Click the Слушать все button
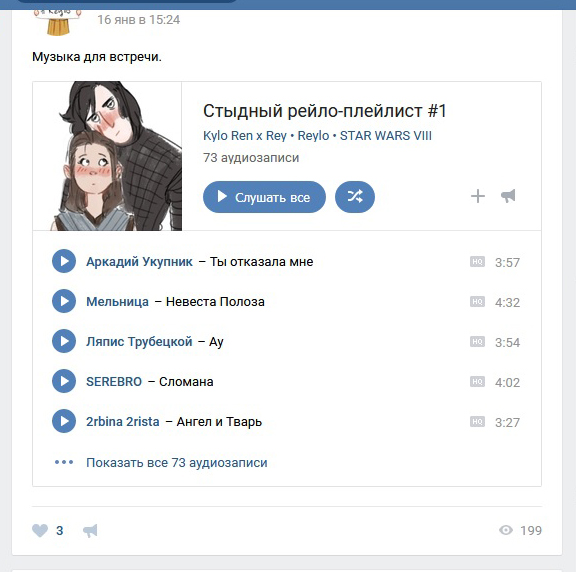This screenshot has height=572, width=576. [264, 197]
